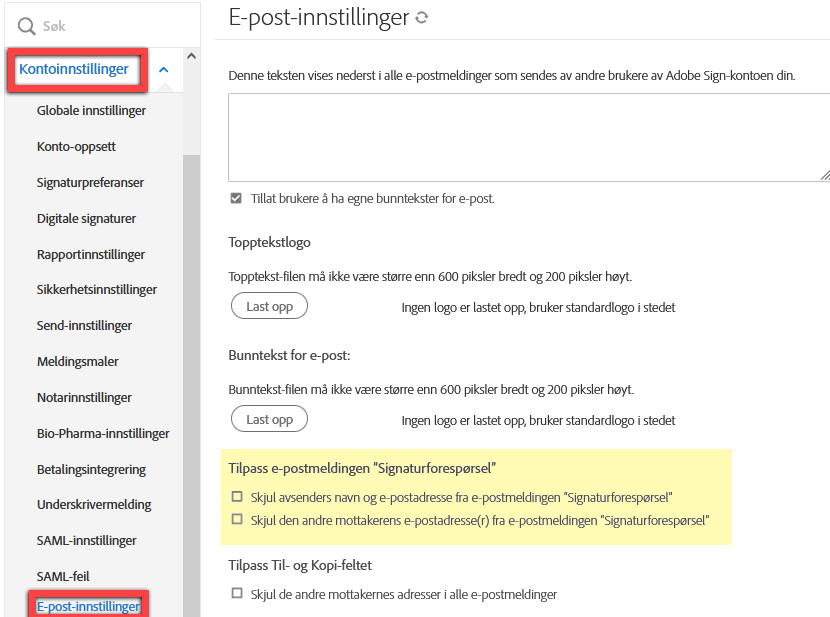Screen dimensions: 830x617
Task: Toggle "Tillat brukere å ha egne bunntekster for e-post"
Action: tap(236, 198)
